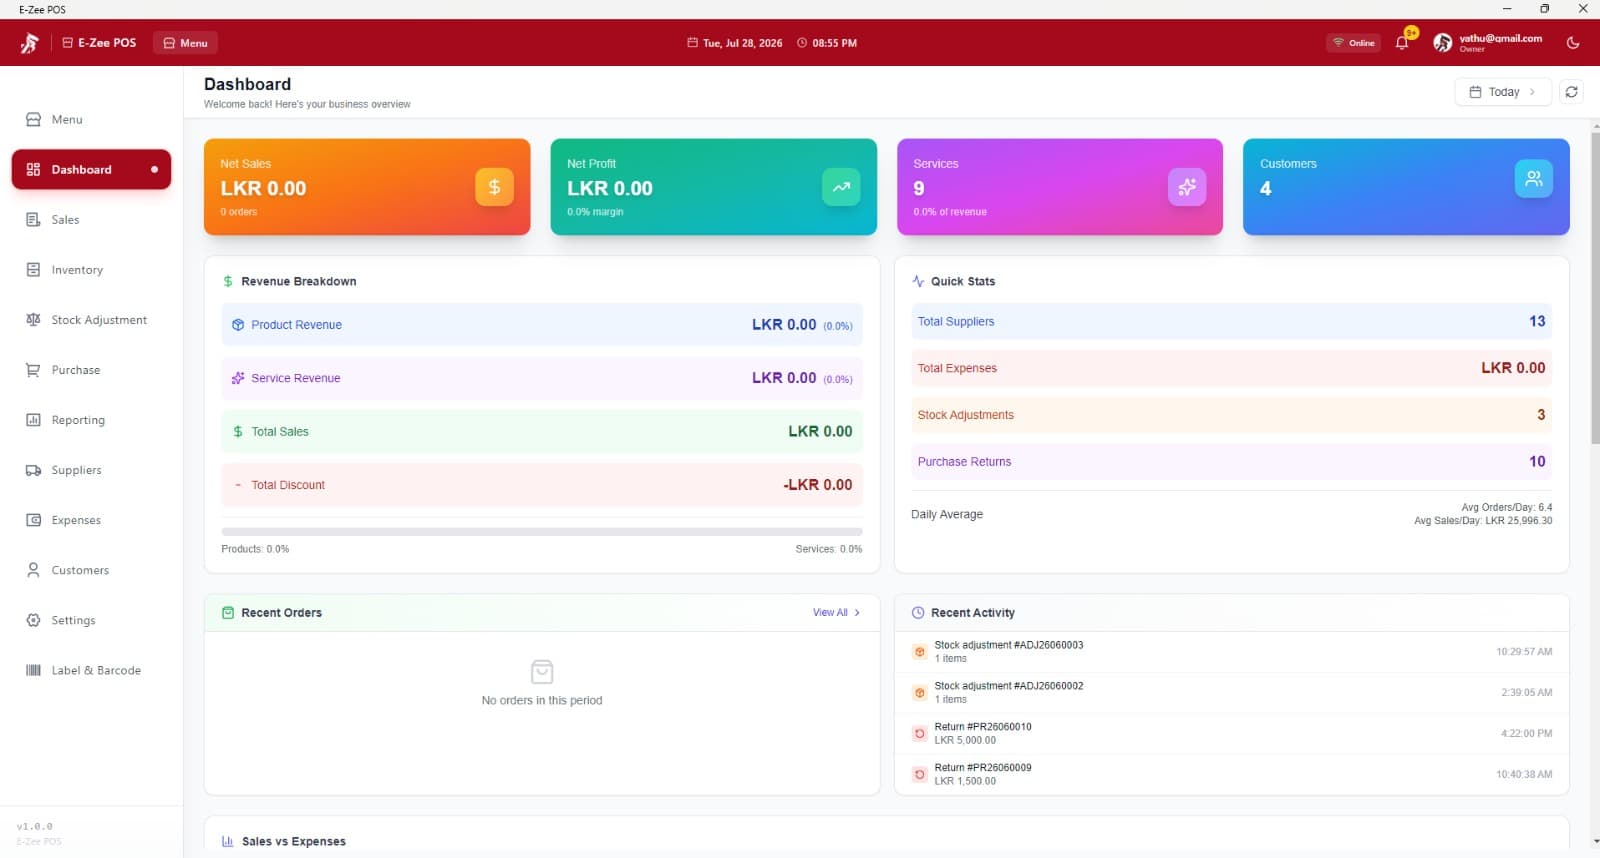Click the dollar icon on Net Sales card
This screenshot has height=858, width=1600.
tap(494, 187)
